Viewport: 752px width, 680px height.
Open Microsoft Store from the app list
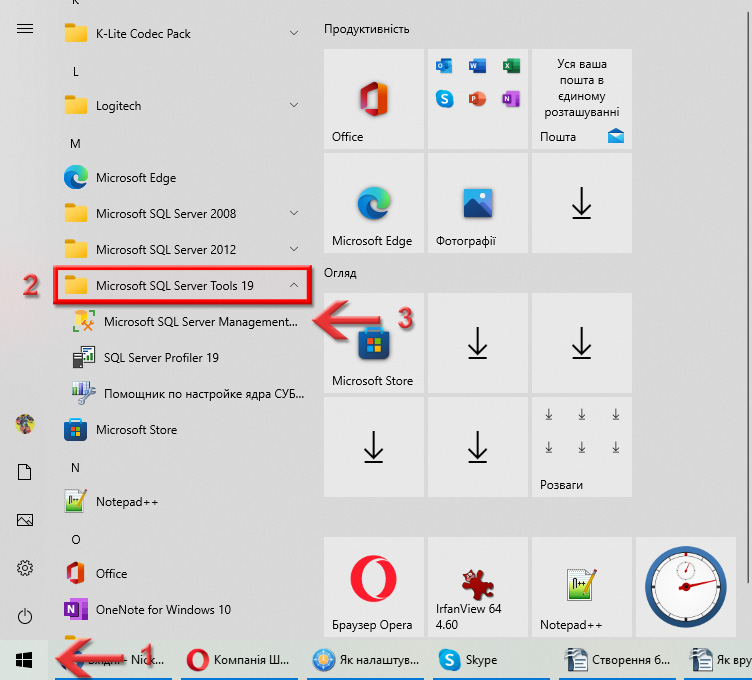tap(182, 429)
